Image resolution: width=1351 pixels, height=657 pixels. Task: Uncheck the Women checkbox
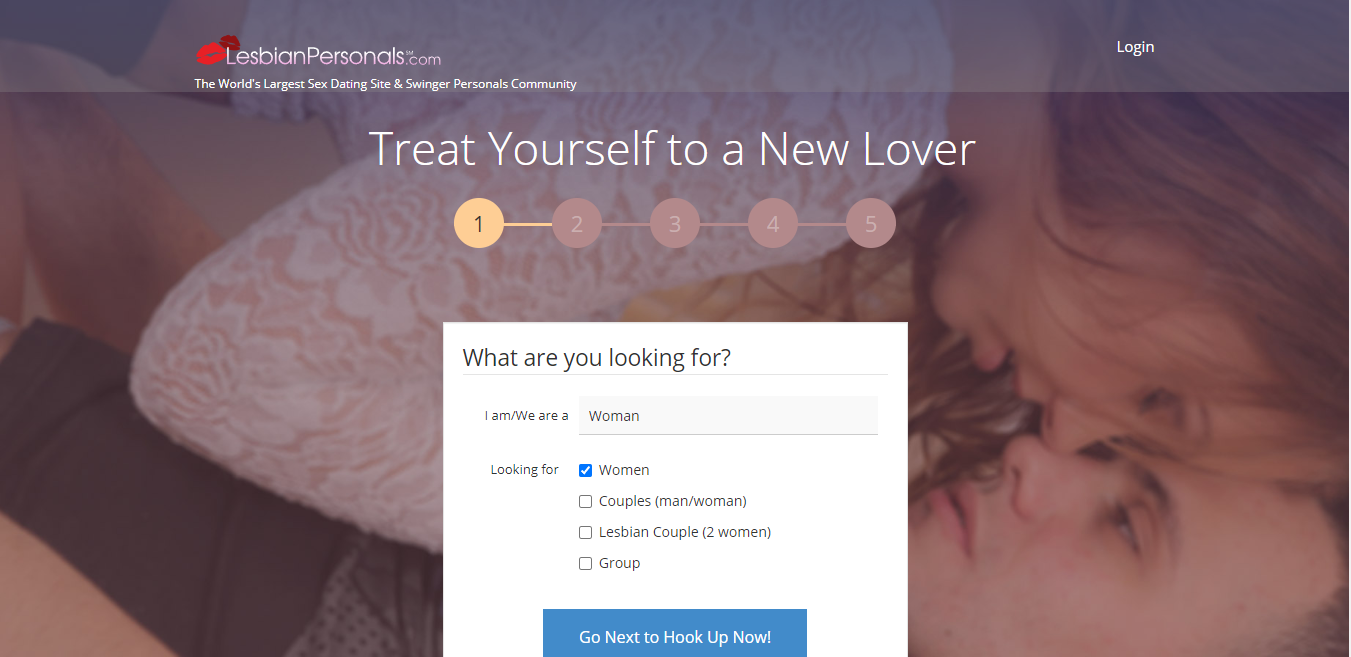click(586, 470)
